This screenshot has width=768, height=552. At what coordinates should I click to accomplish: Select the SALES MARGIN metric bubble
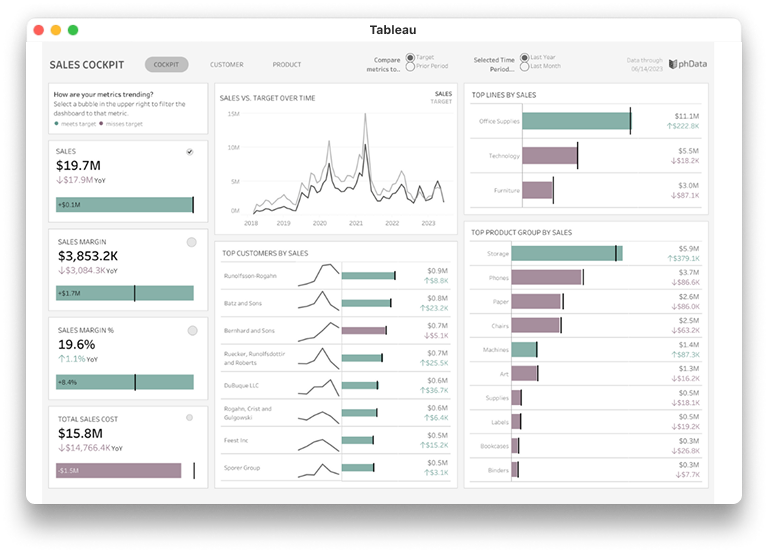point(192,242)
